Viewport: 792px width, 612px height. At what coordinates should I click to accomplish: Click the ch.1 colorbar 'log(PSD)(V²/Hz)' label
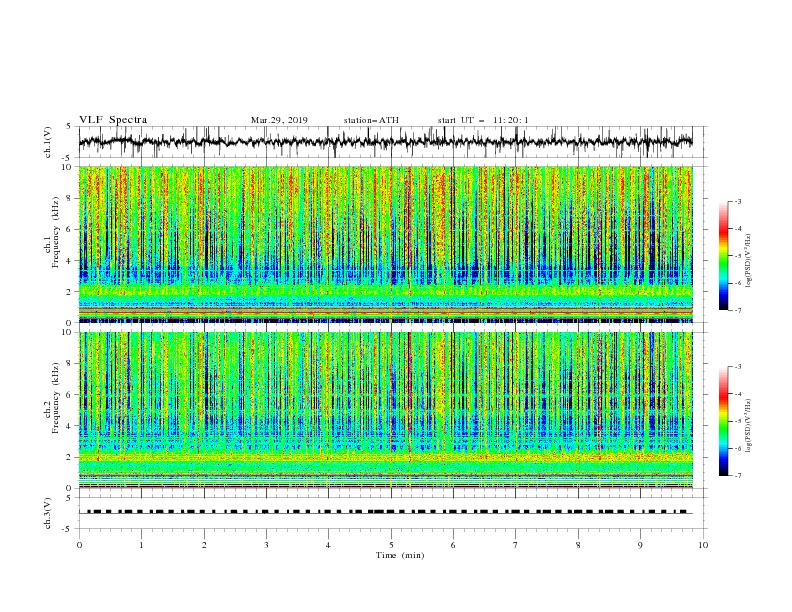click(749, 261)
